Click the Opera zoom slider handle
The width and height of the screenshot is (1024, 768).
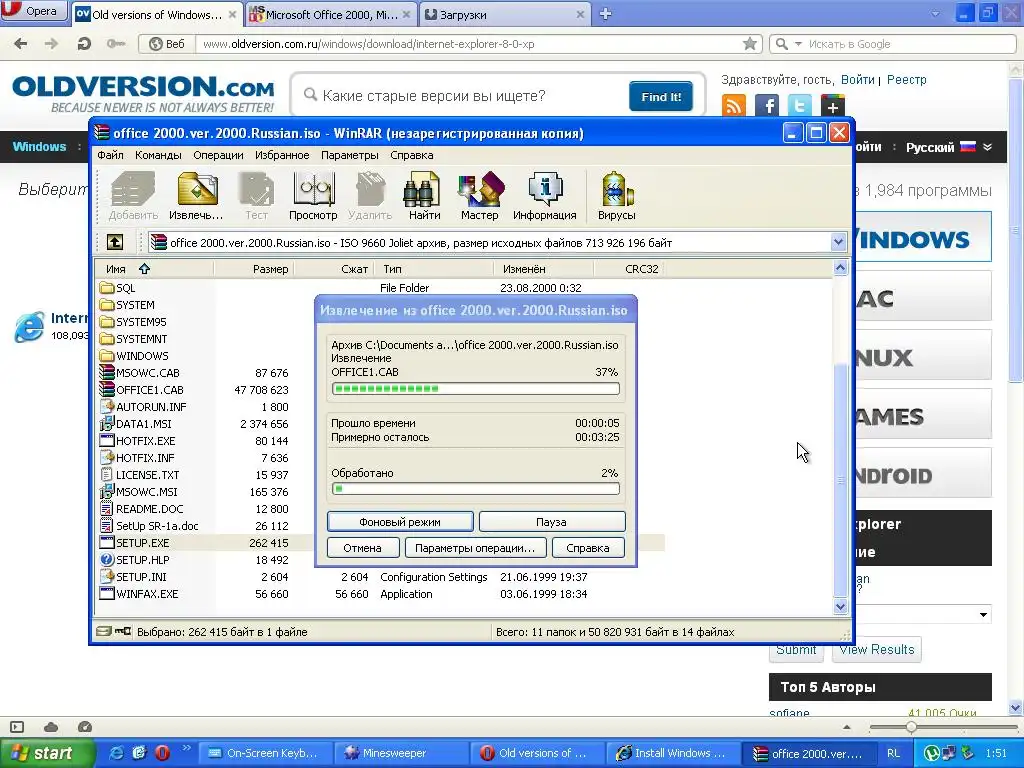click(911, 727)
